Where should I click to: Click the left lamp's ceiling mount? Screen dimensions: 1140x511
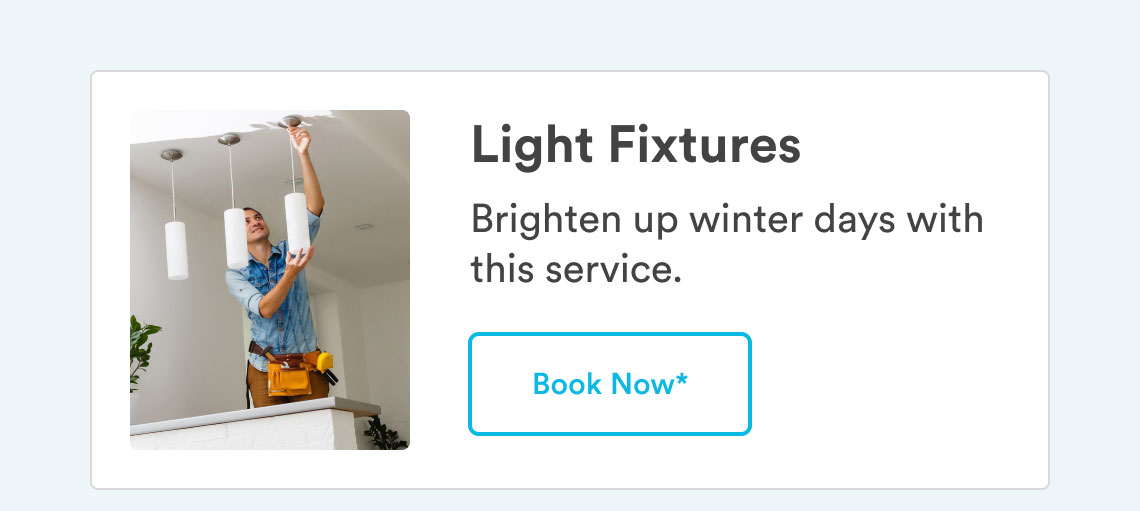click(x=172, y=155)
